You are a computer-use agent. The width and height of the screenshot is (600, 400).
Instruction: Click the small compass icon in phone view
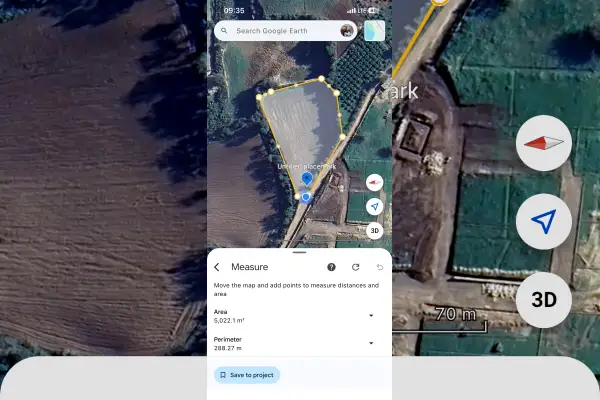pos(375,183)
